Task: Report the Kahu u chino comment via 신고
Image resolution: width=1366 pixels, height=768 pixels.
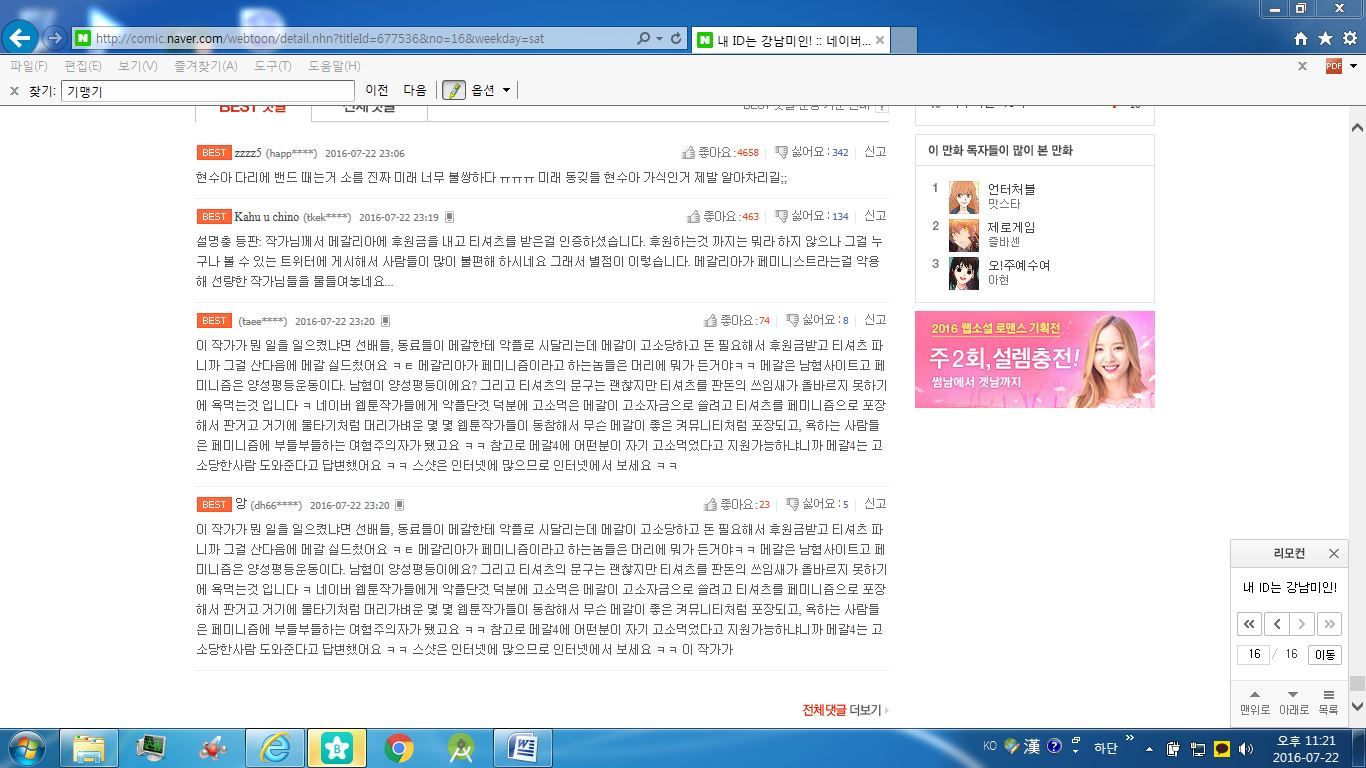Action: (x=875, y=216)
